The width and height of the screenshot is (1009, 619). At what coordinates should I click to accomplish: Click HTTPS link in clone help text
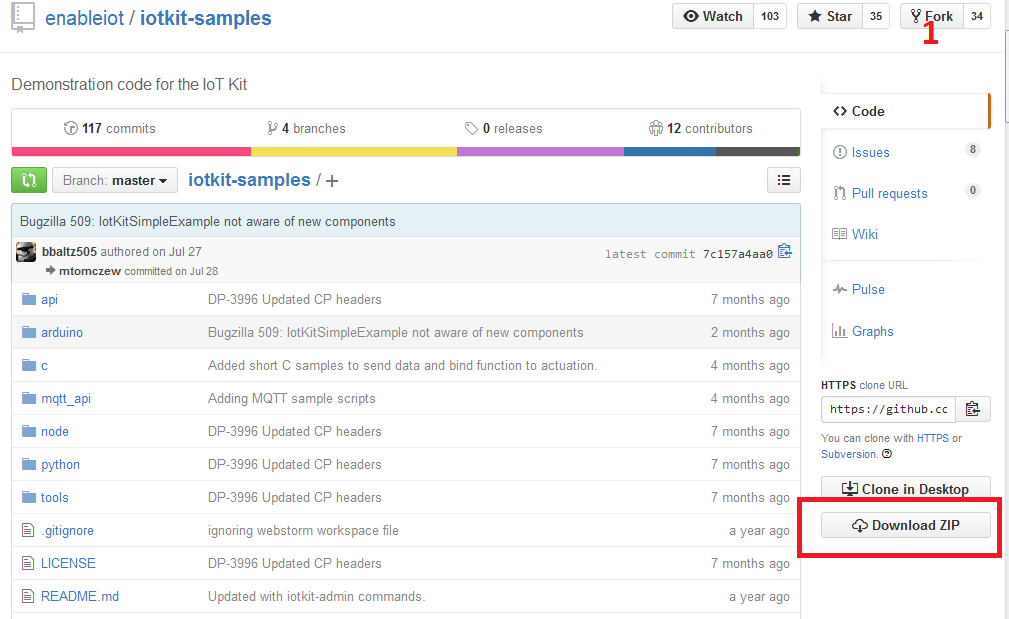pos(932,438)
